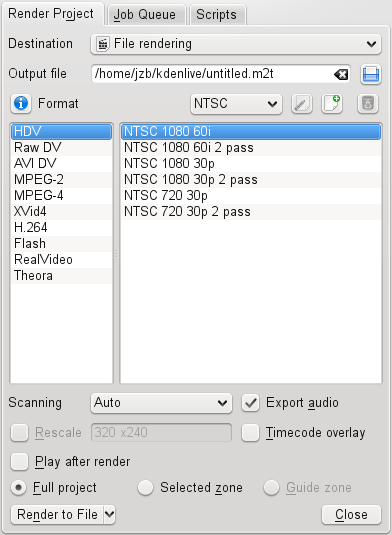Open the NTSC standard dropdown

pos(236,104)
